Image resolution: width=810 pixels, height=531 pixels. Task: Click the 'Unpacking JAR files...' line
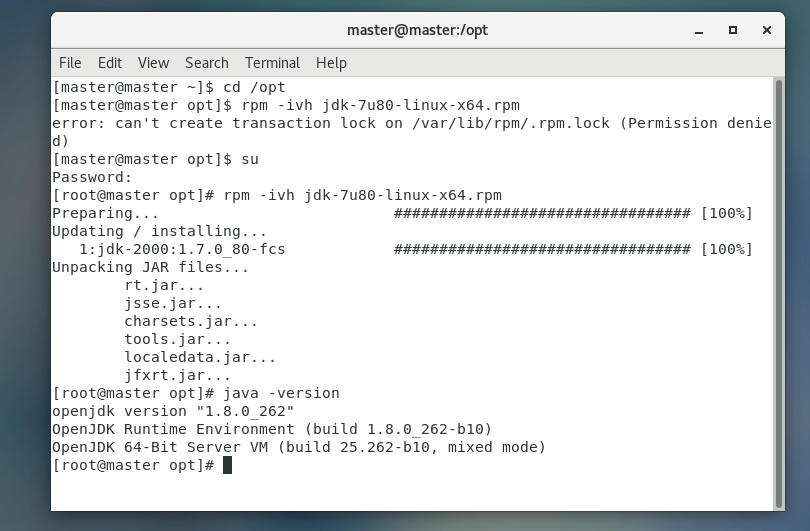[x=150, y=267]
